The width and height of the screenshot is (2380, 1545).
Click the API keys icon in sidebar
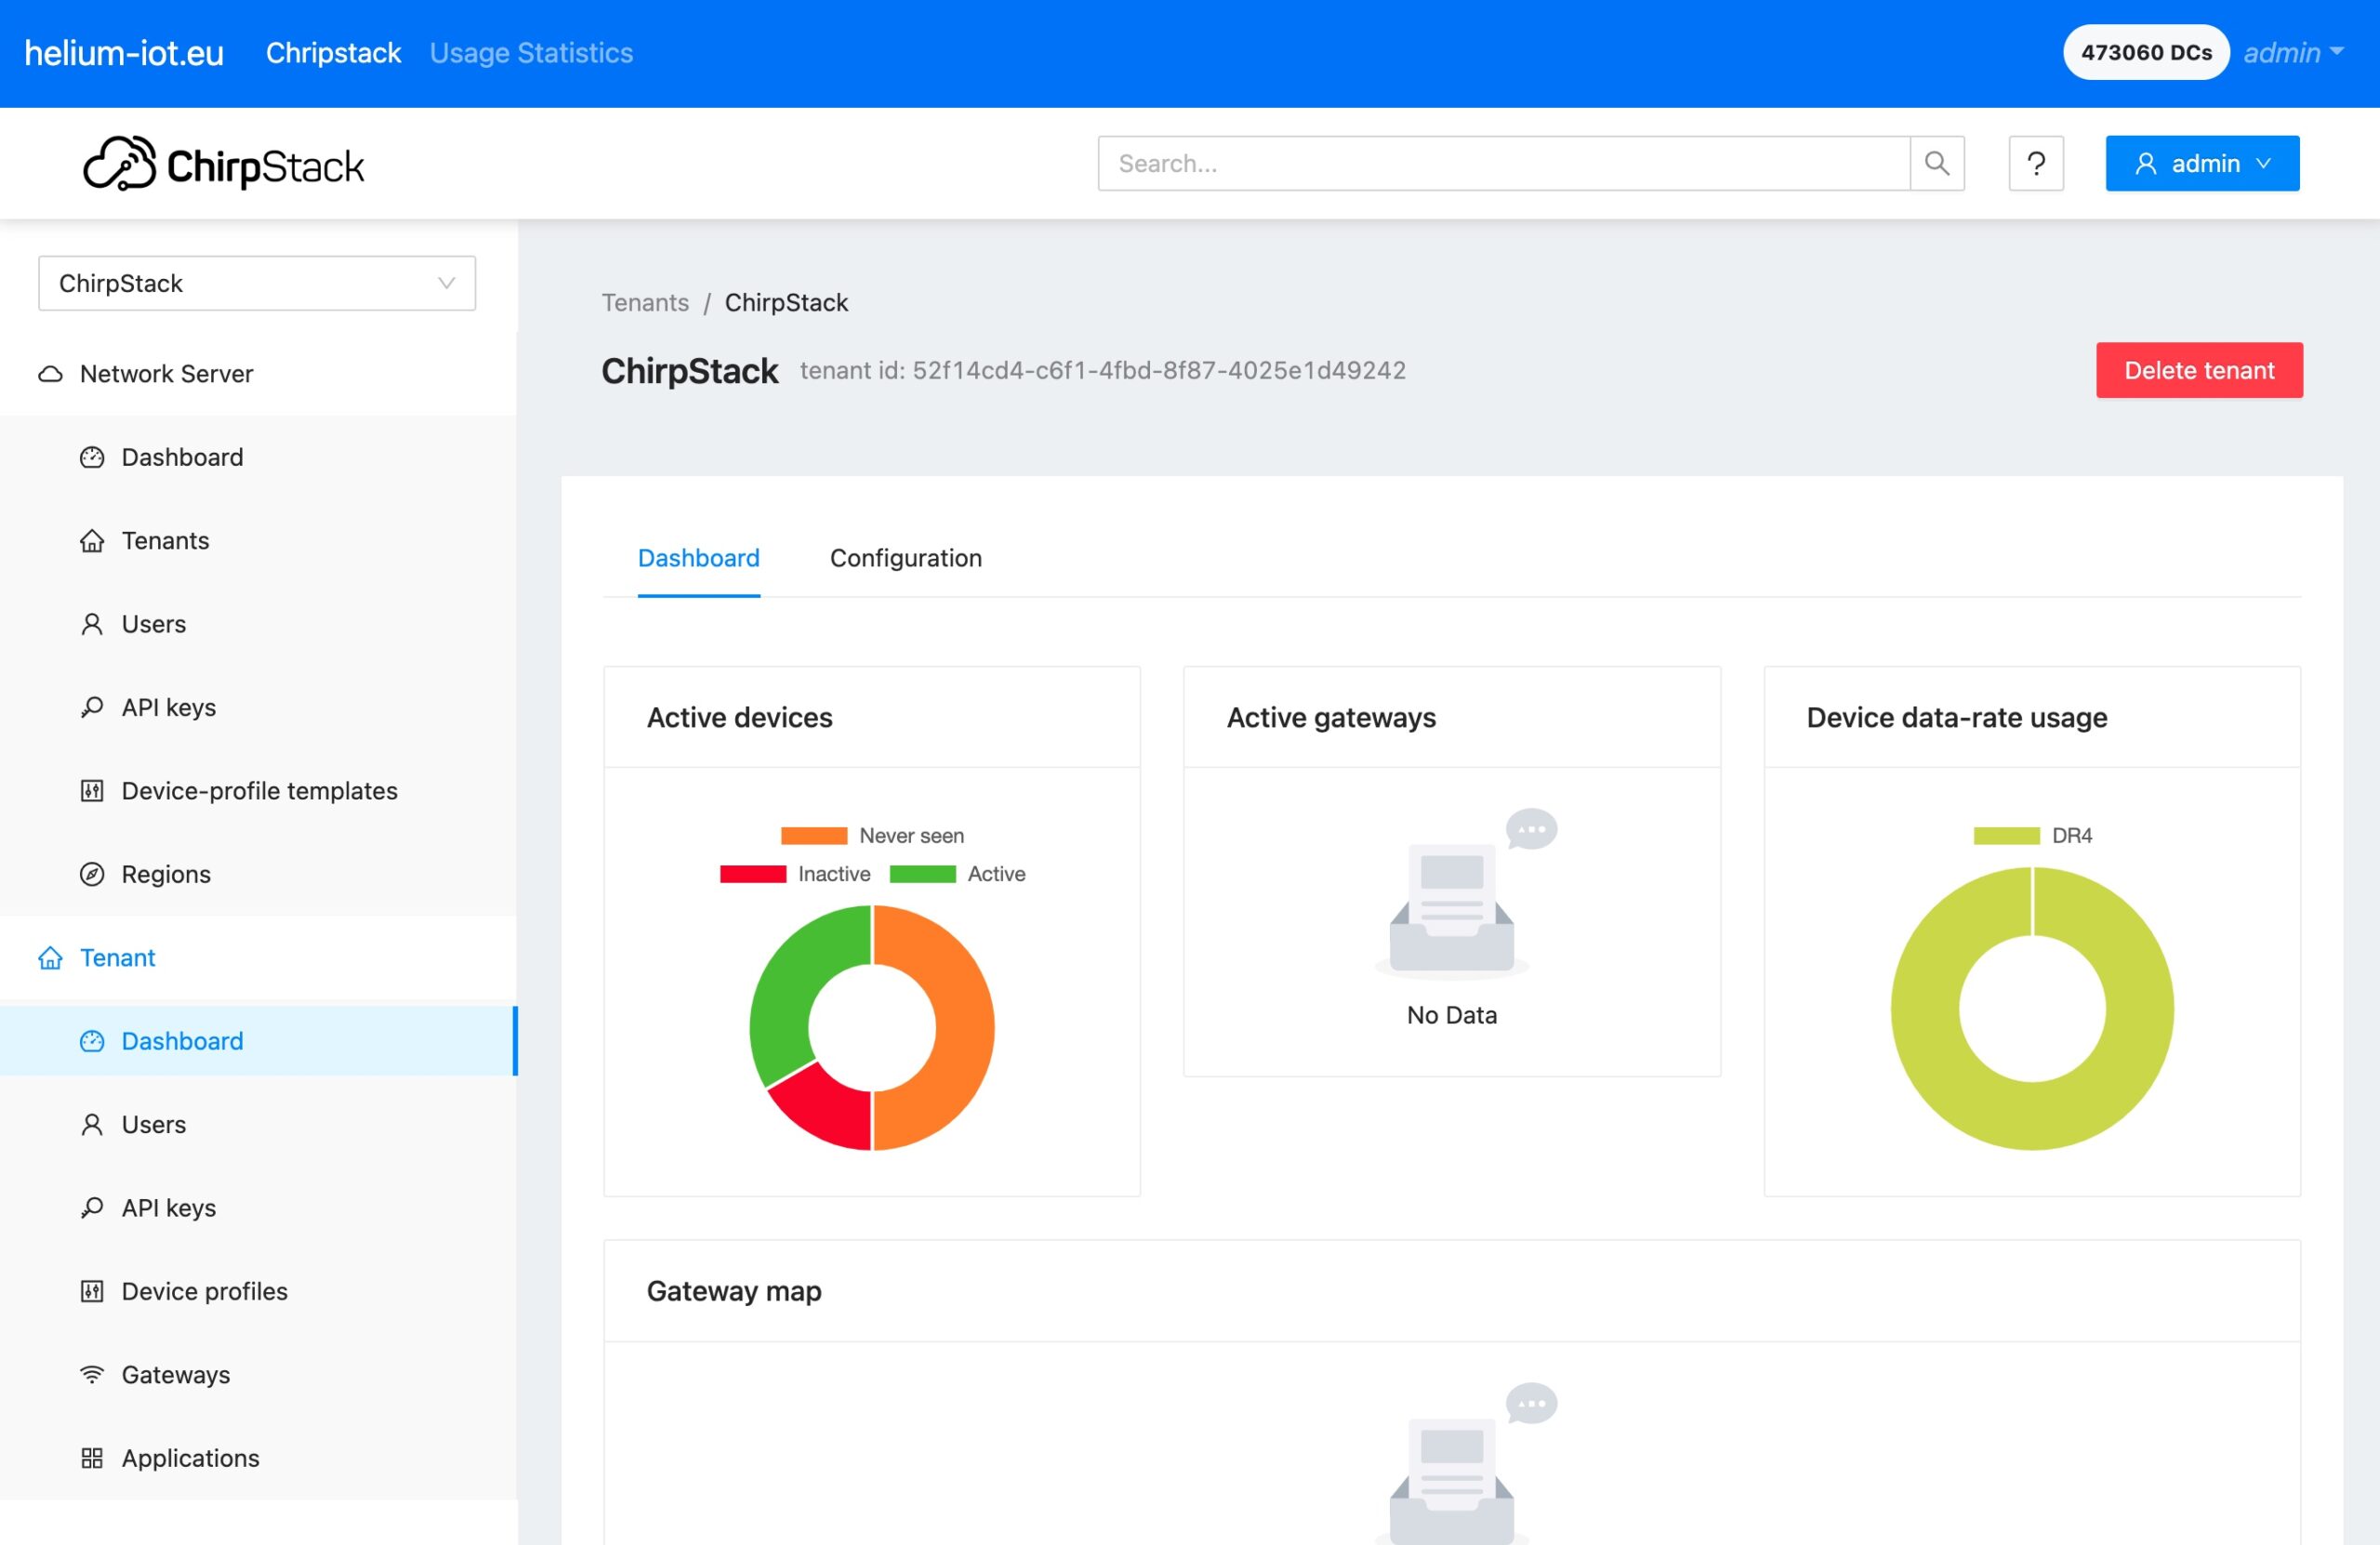click(x=90, y=706)
